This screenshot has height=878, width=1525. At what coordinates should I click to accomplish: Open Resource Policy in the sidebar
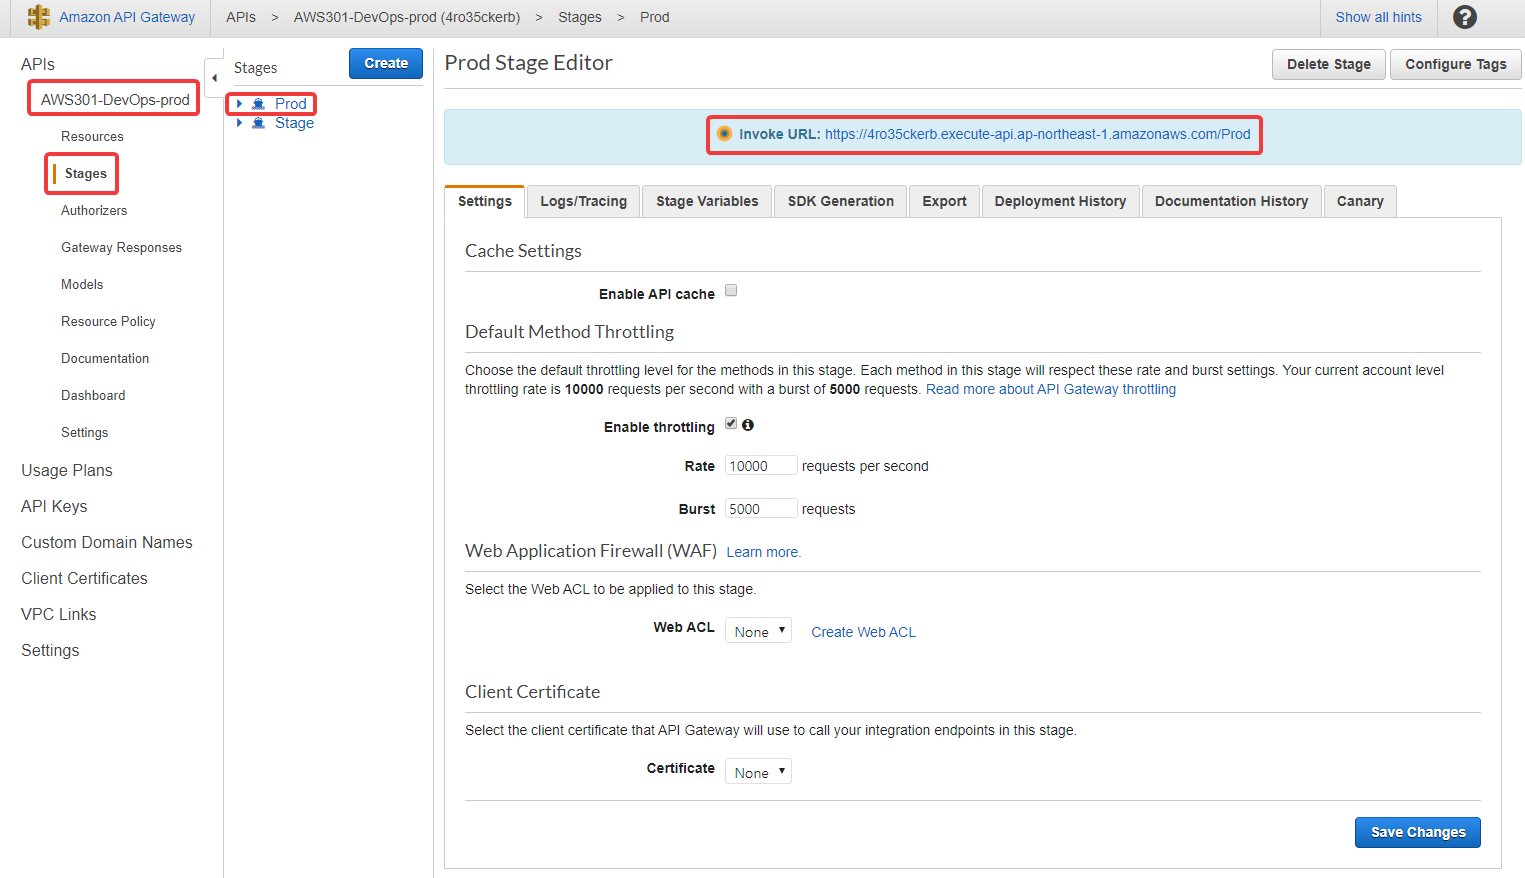pyautogui.click(x=108, y=321)
